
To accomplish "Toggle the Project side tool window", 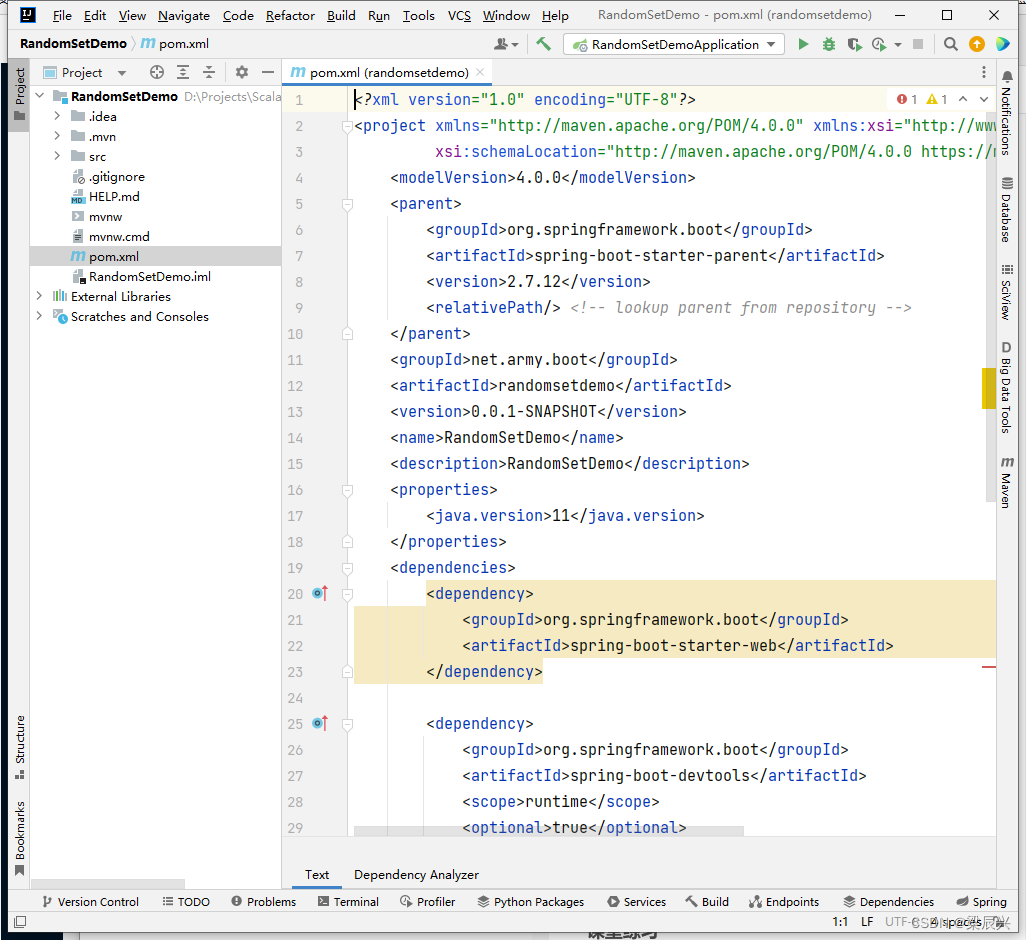I will [20, 94].
